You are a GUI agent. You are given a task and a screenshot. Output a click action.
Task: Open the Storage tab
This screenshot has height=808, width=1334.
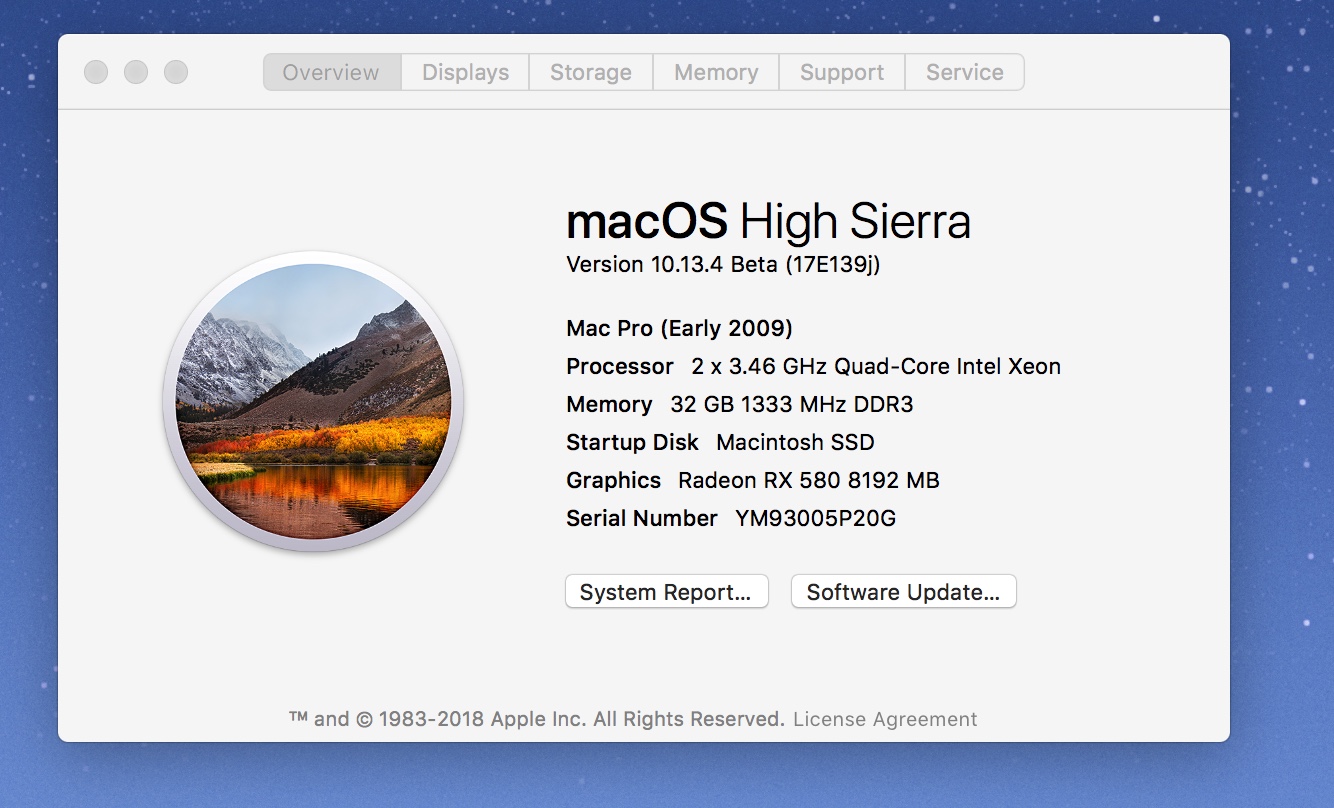tap(590, 72)
